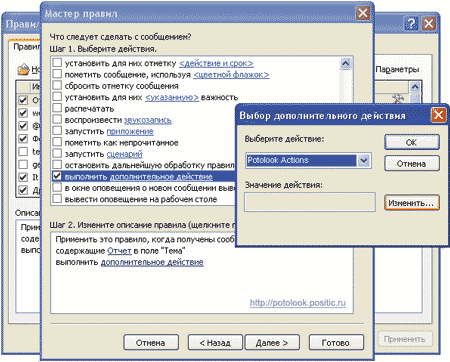Toggle first checked rule in Rules window list

pos(23,99)
